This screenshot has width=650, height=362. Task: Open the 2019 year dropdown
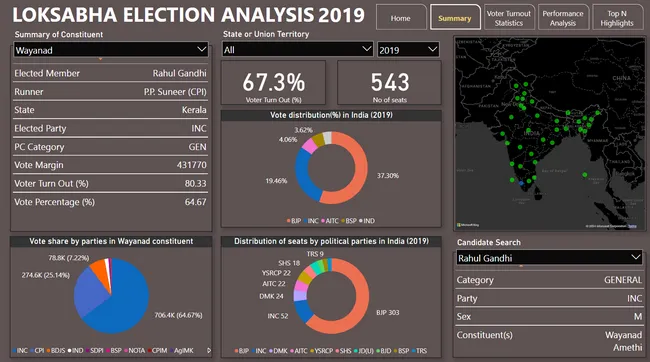[408, 49]
